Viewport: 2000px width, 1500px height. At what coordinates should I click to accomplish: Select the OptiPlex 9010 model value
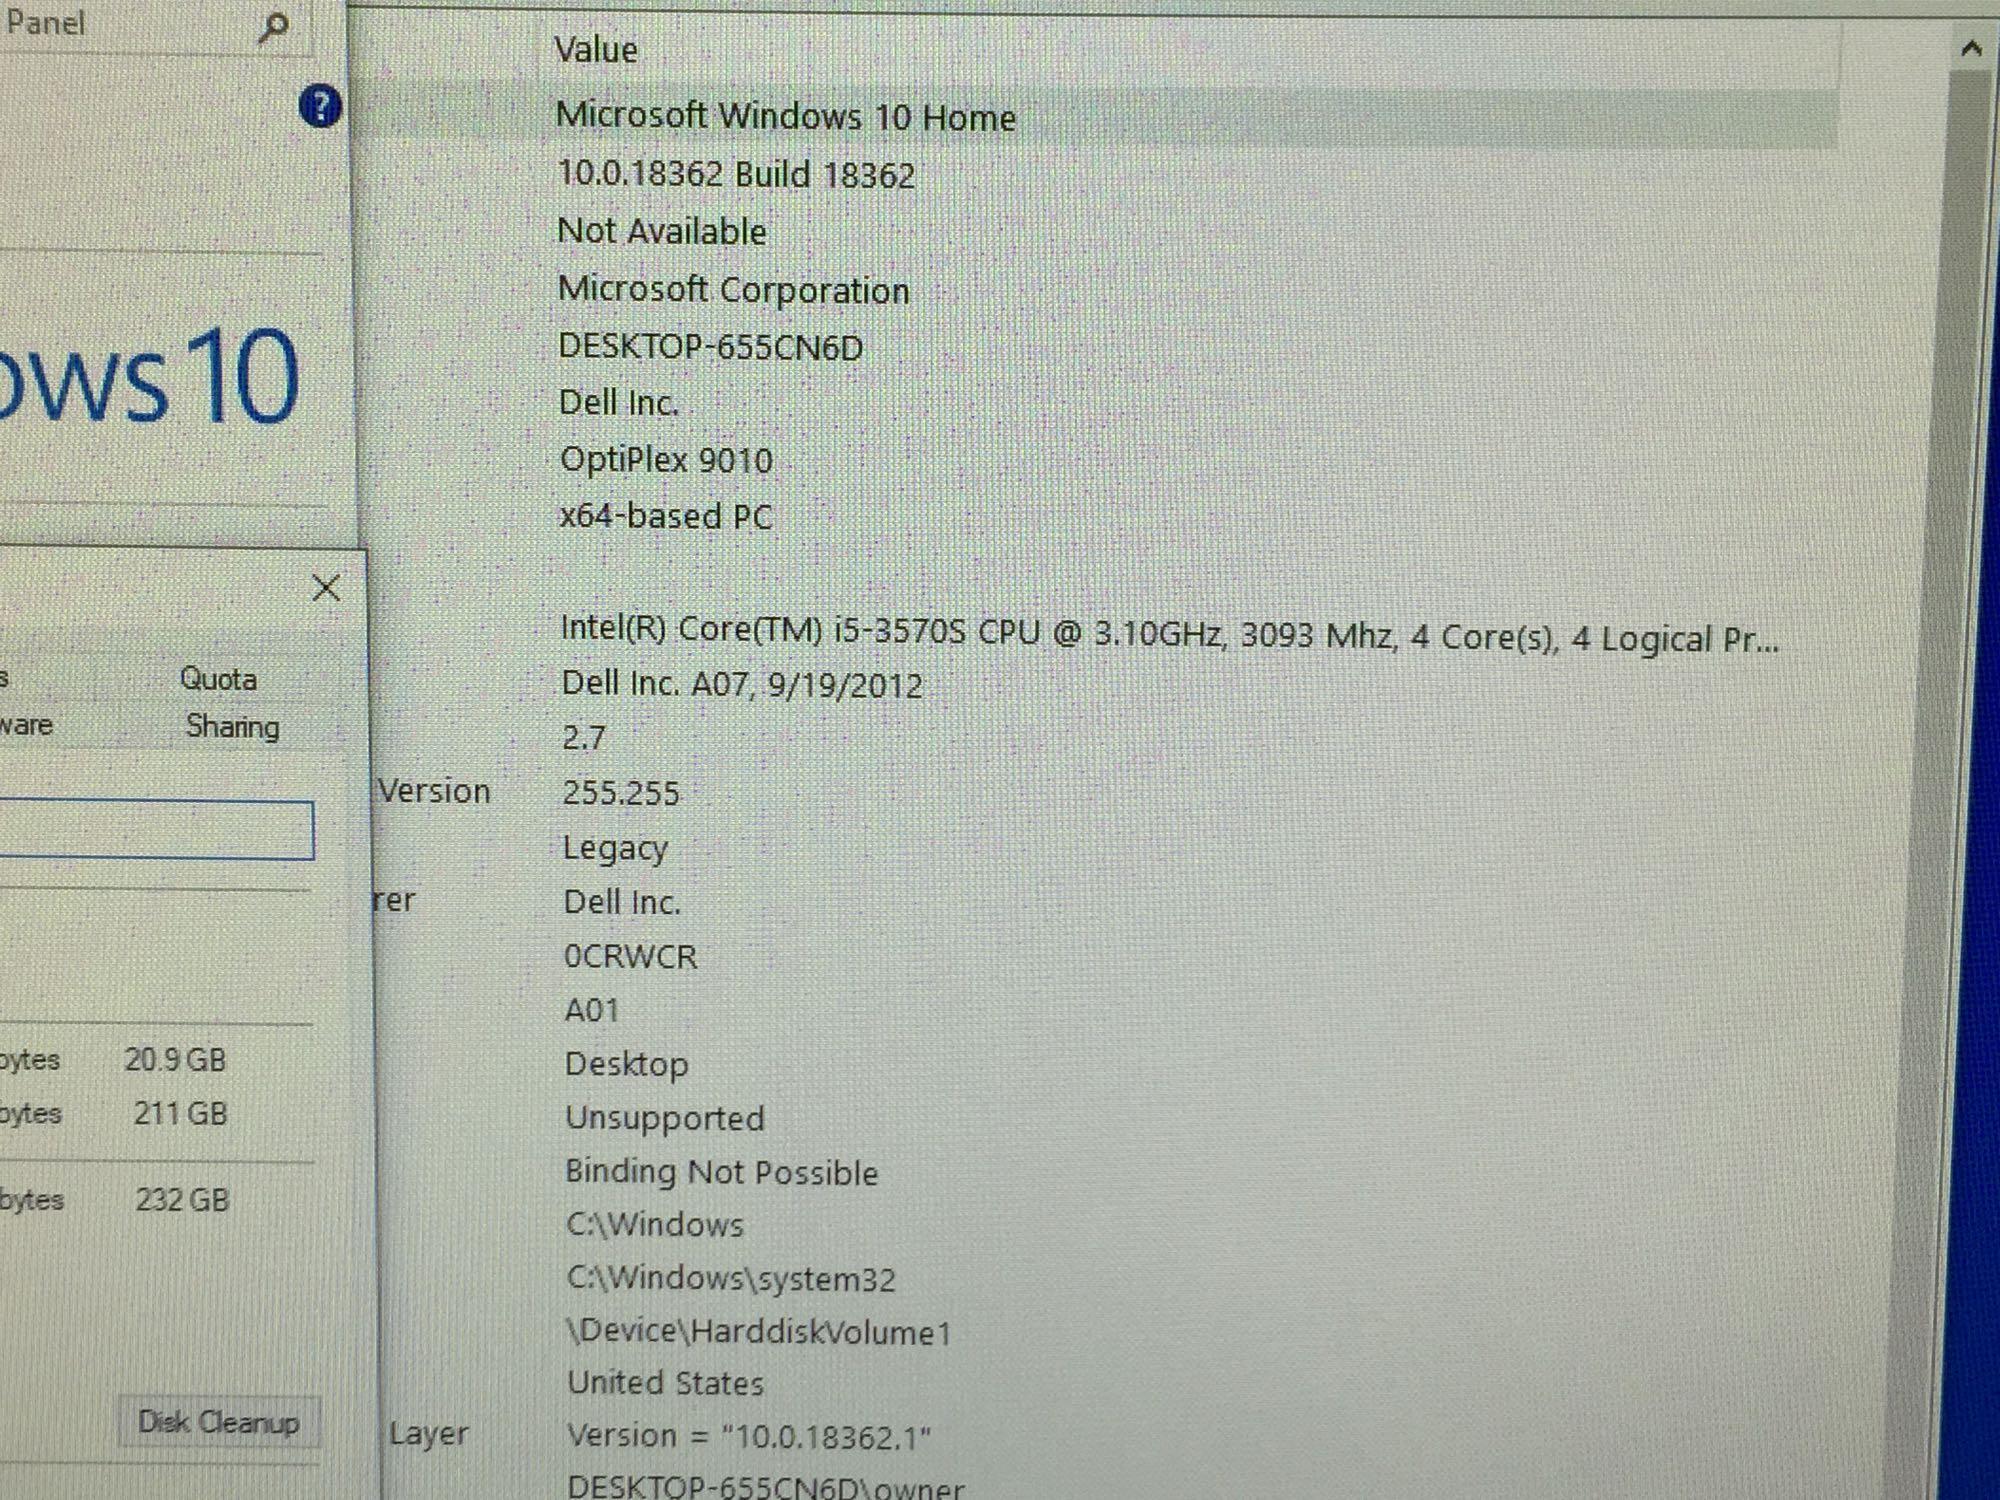coord(666,460)
